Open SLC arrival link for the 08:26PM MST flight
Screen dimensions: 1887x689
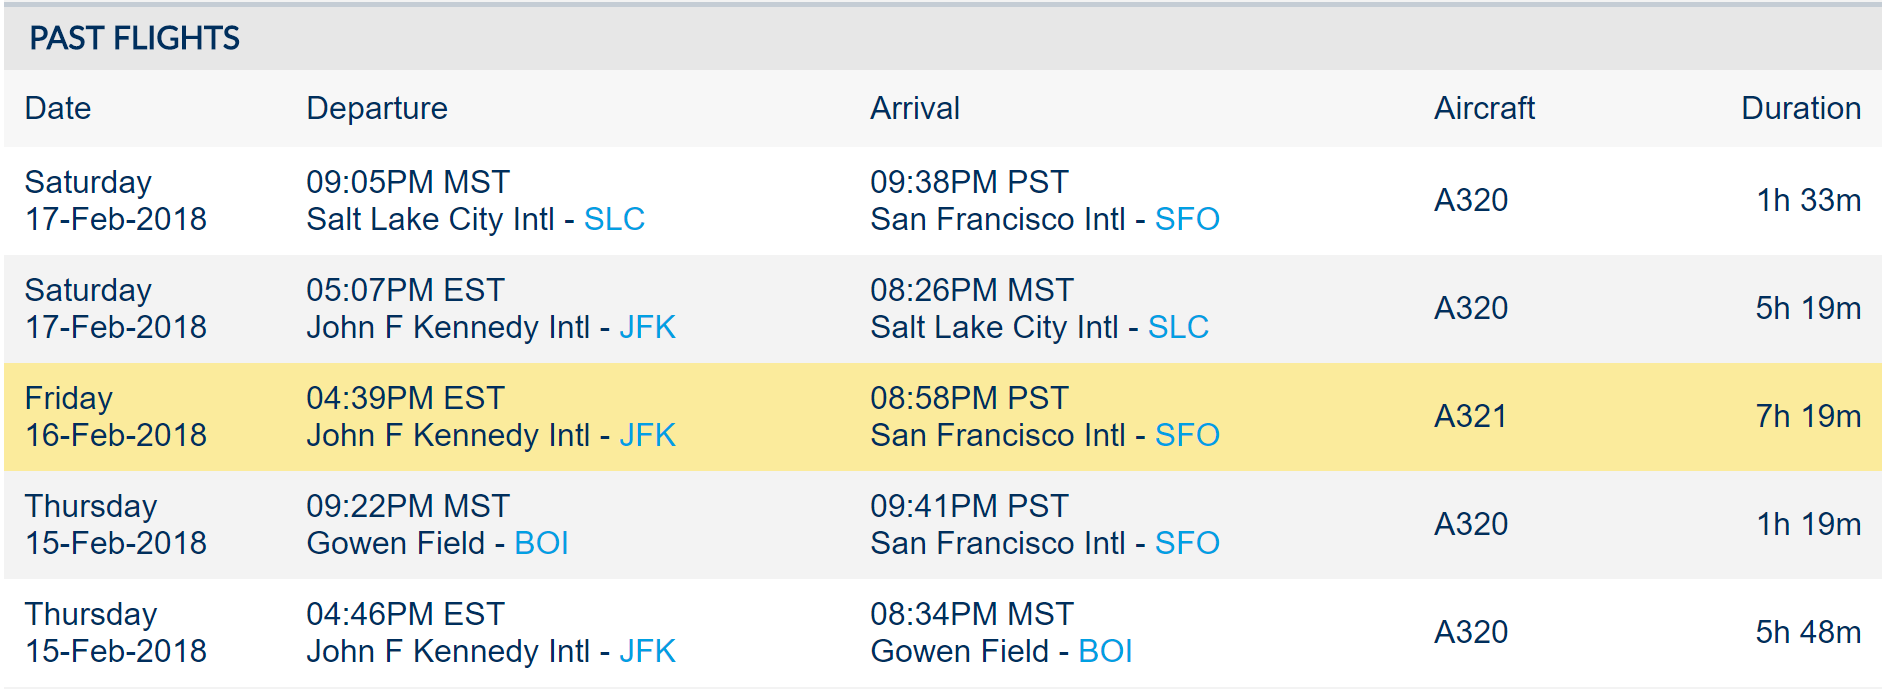(x=1178, y=327)
